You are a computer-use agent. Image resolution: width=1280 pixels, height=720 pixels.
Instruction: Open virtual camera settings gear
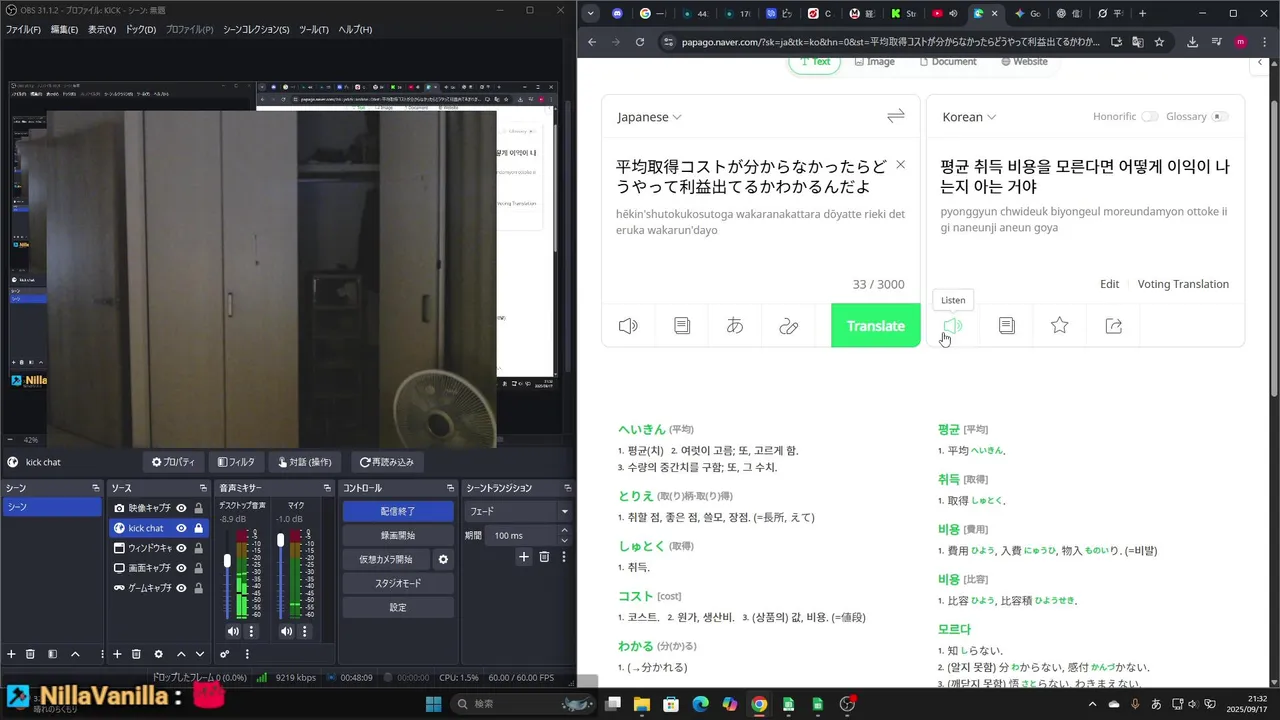click(x=444, y=559)
